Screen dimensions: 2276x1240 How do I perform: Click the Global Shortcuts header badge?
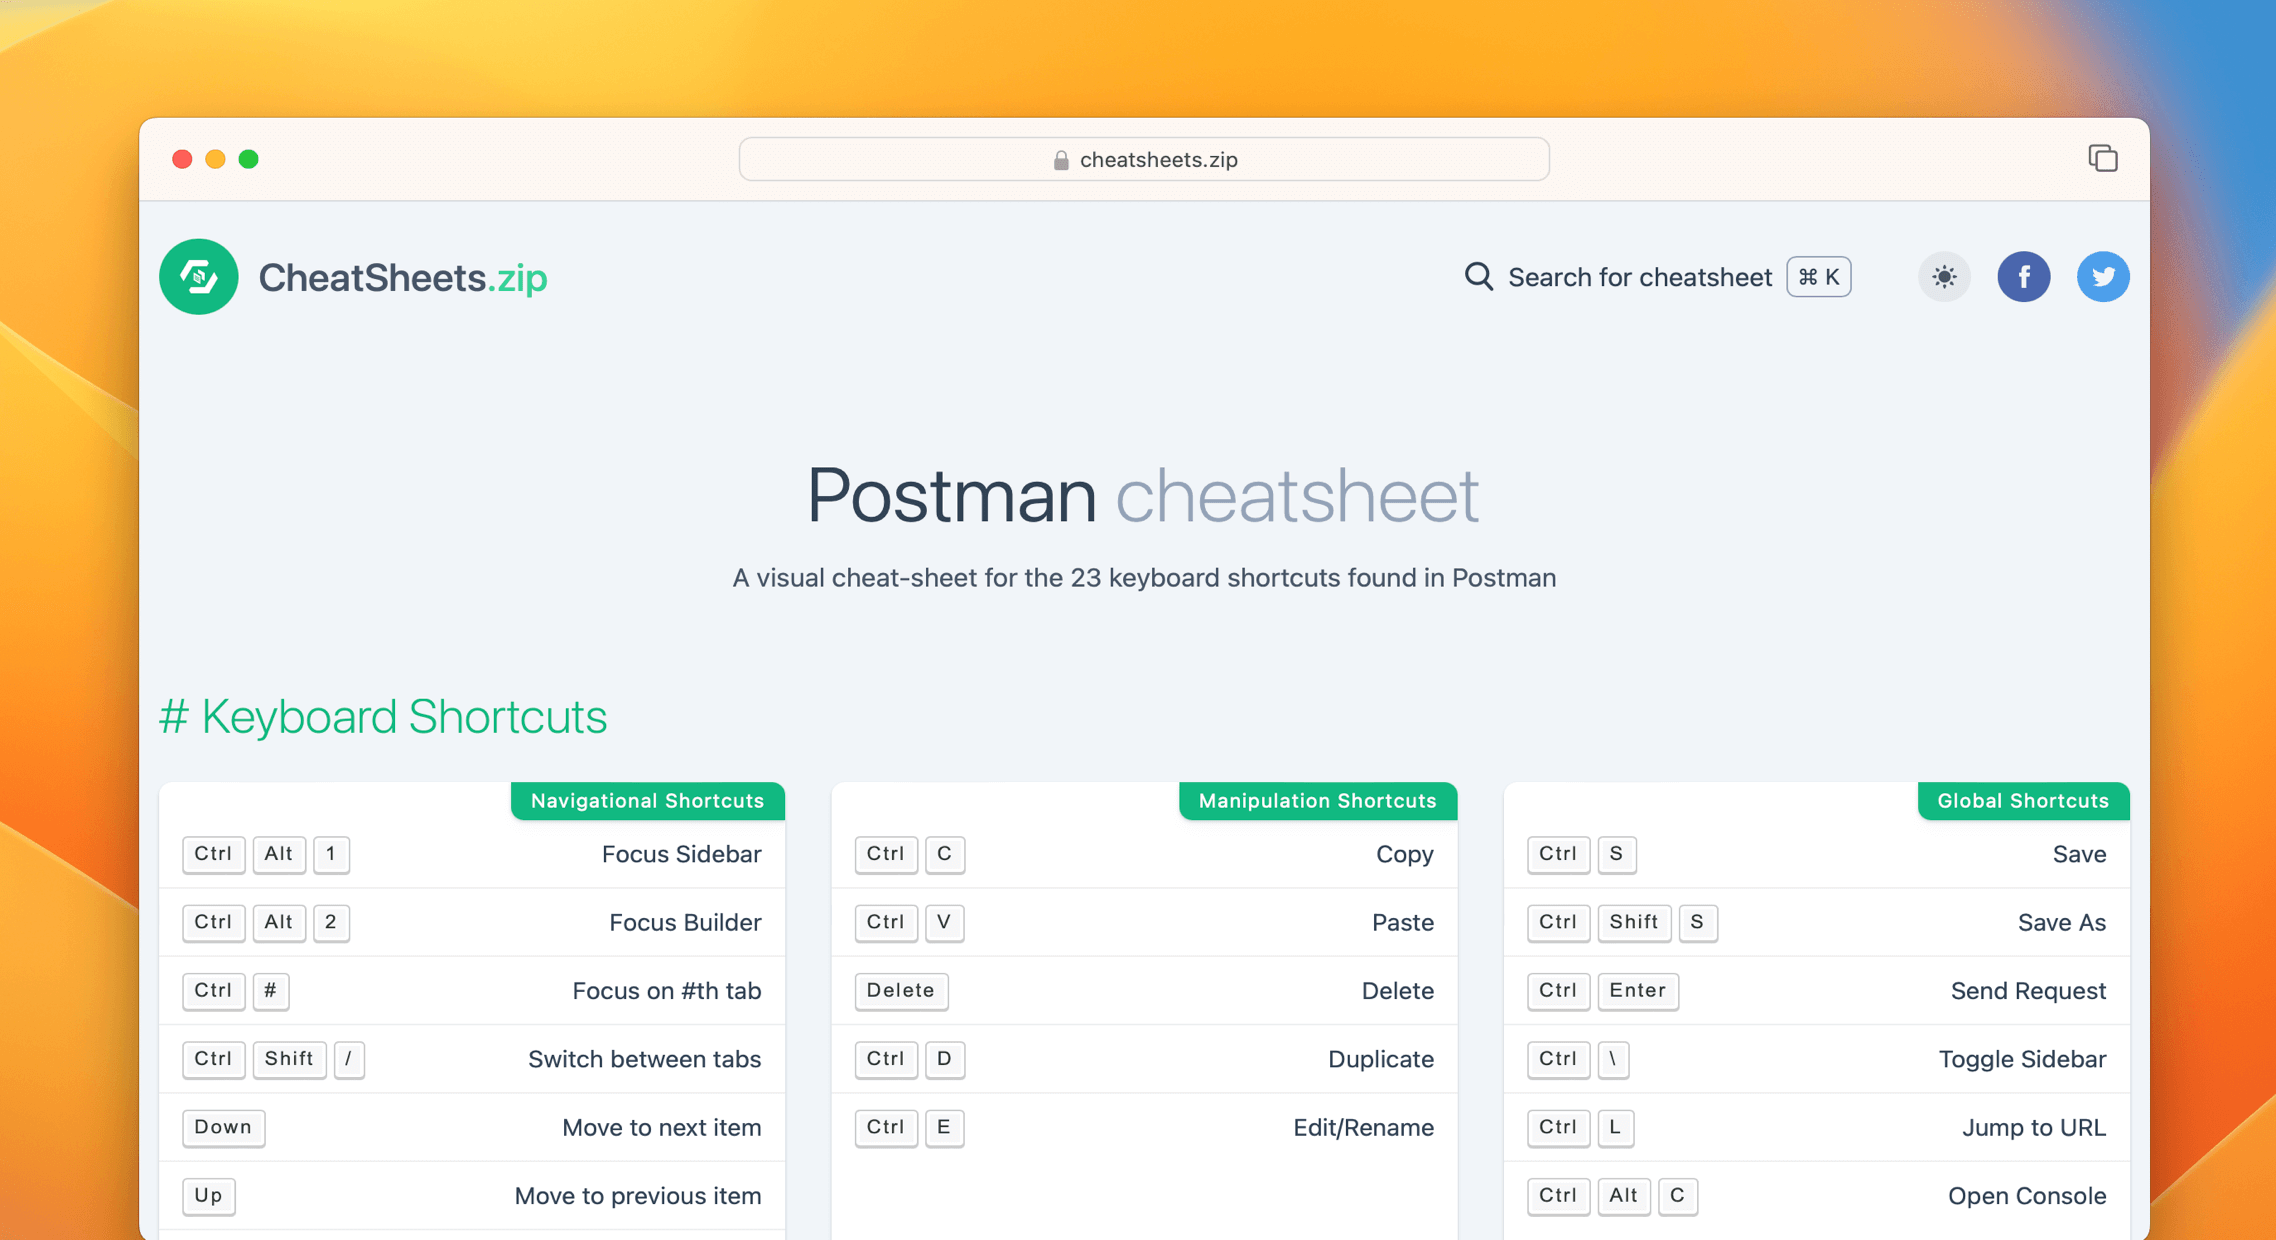point(2022,800)
